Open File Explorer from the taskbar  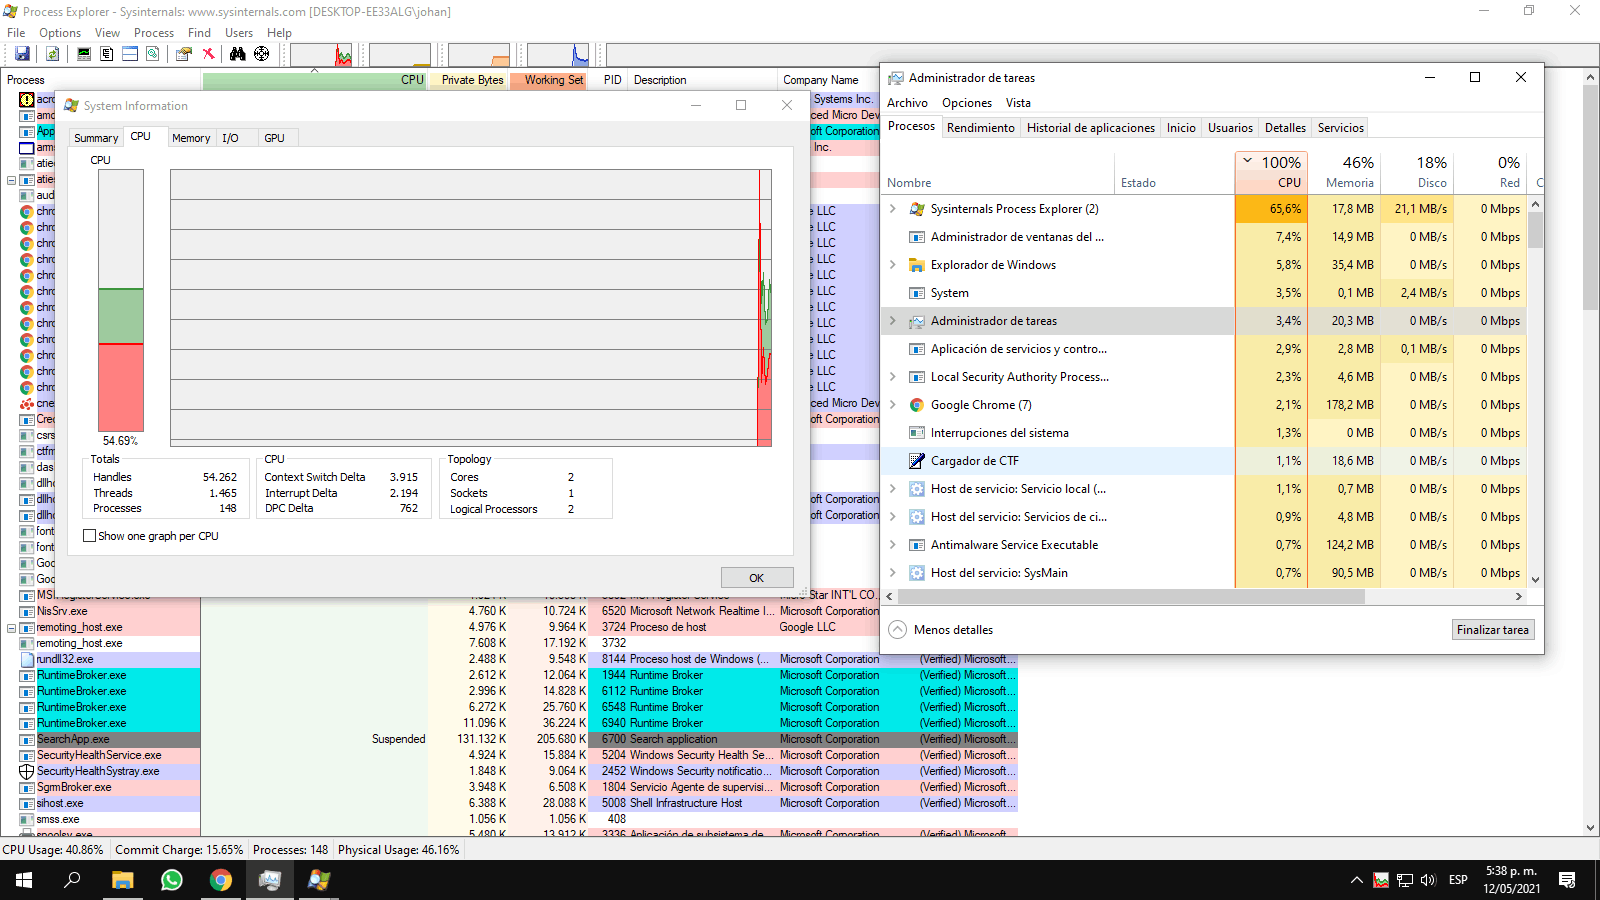coord(122,880)
